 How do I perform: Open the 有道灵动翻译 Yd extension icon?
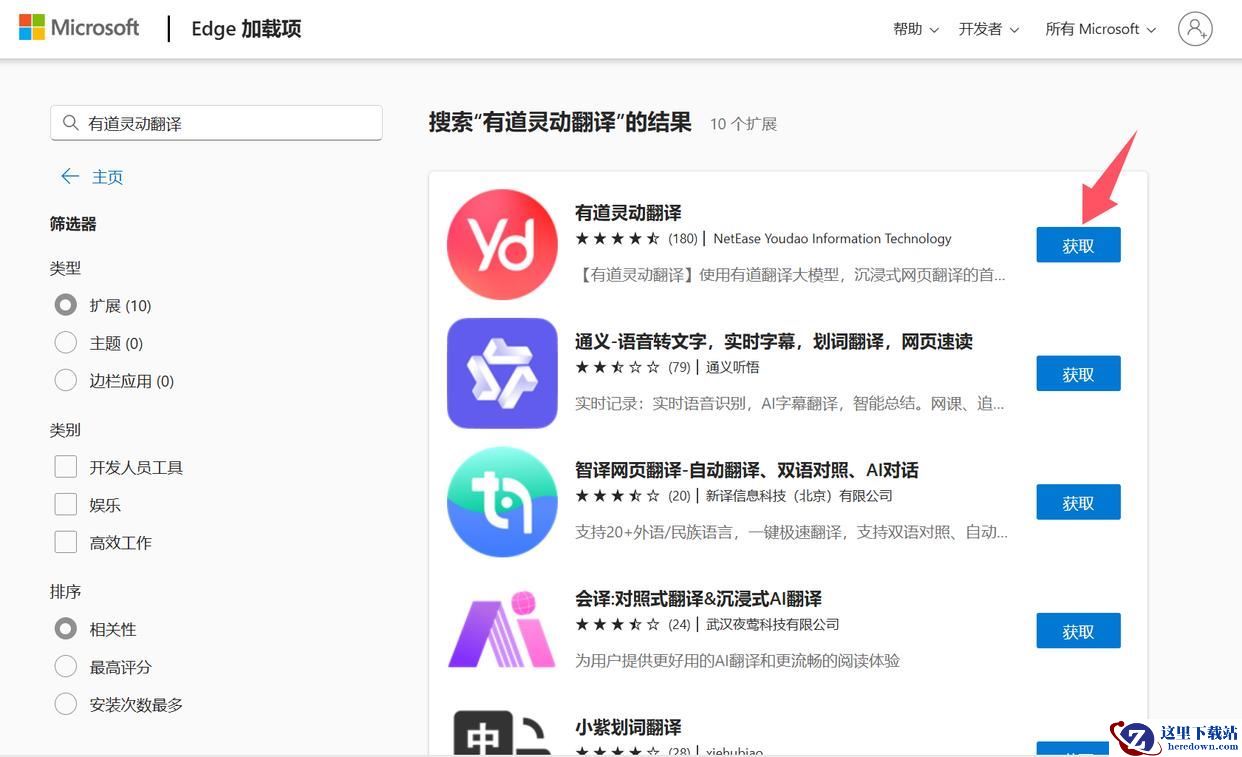tap(502, 244)
